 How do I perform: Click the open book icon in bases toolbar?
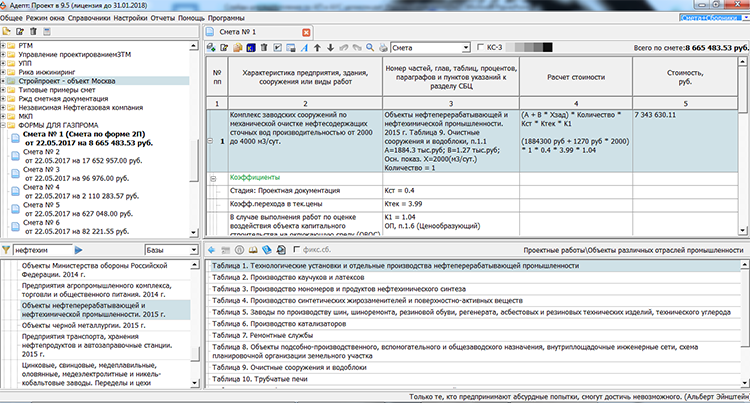pos(253,250)
